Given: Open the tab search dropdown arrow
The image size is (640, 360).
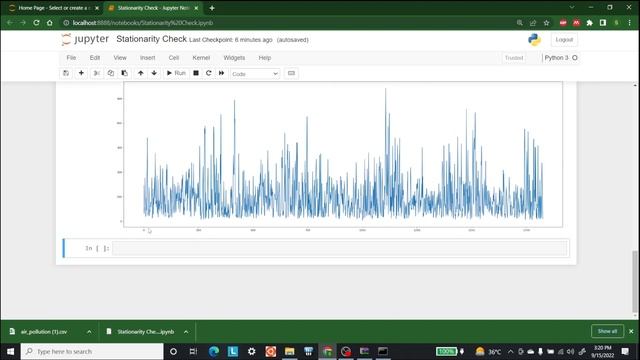Looking at the screenshot, I should (572, 7).
